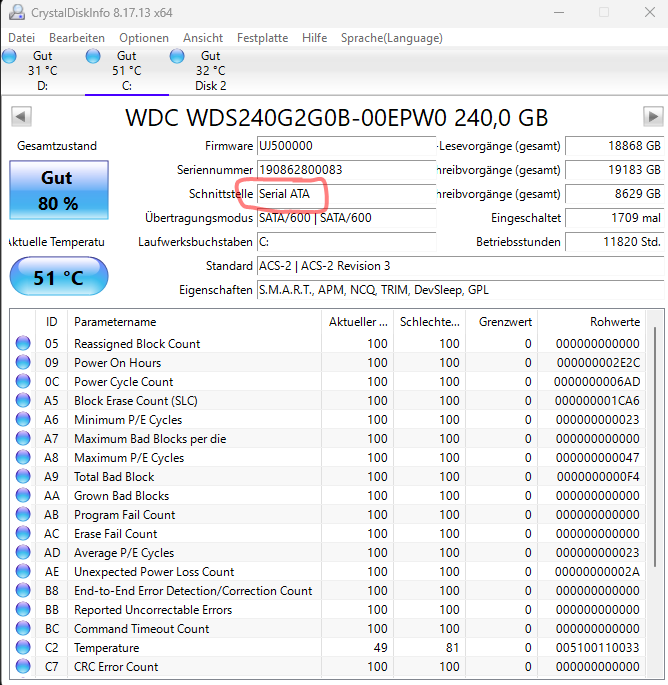This screenshot has height=685, width=668.
Task: Click status orb for Maximum P/E Cycles
Action: [x=23, y=457]
